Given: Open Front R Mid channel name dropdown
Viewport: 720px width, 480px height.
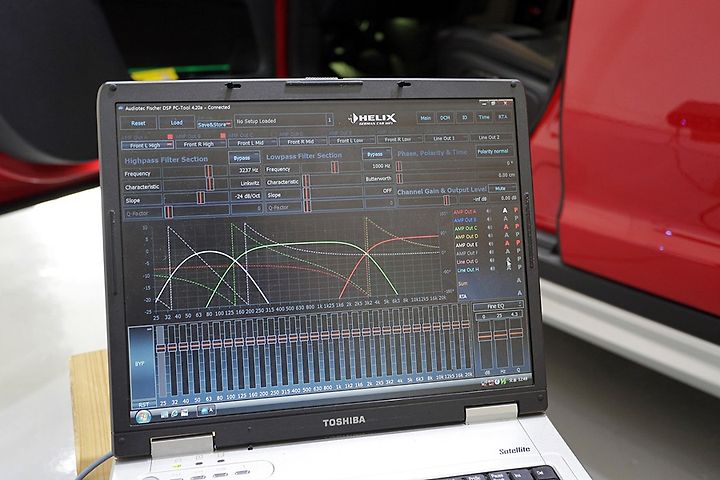Looking at the screenshot, I should click(x=303, y=141).
